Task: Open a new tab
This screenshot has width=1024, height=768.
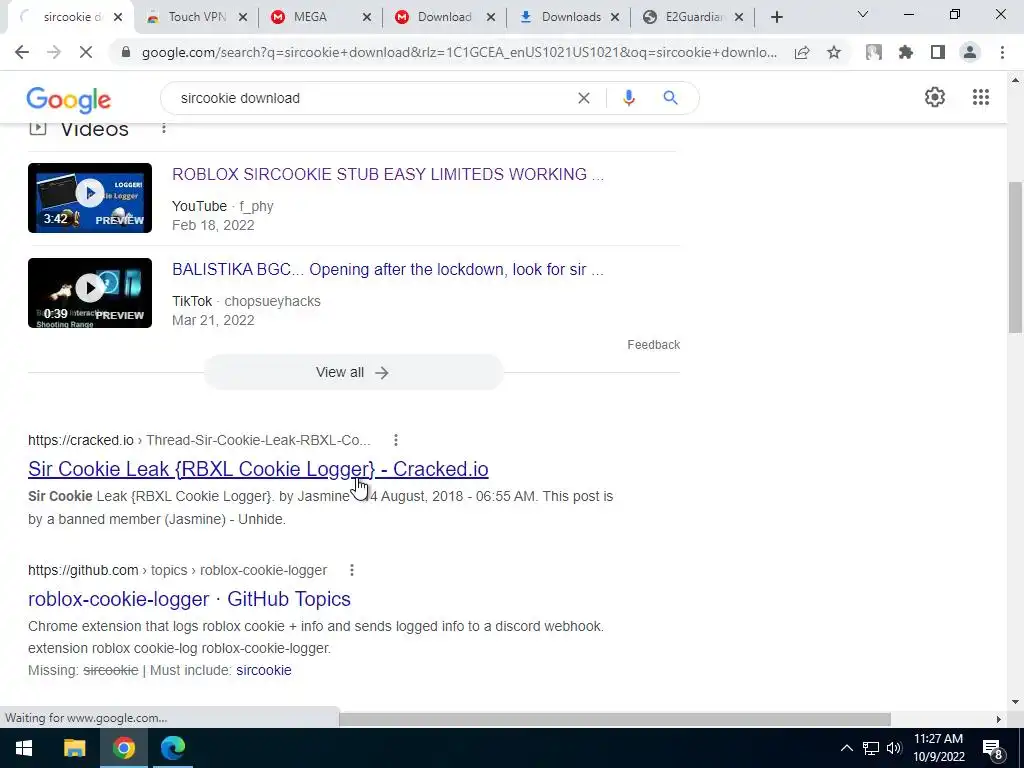Action: [776, 17]
